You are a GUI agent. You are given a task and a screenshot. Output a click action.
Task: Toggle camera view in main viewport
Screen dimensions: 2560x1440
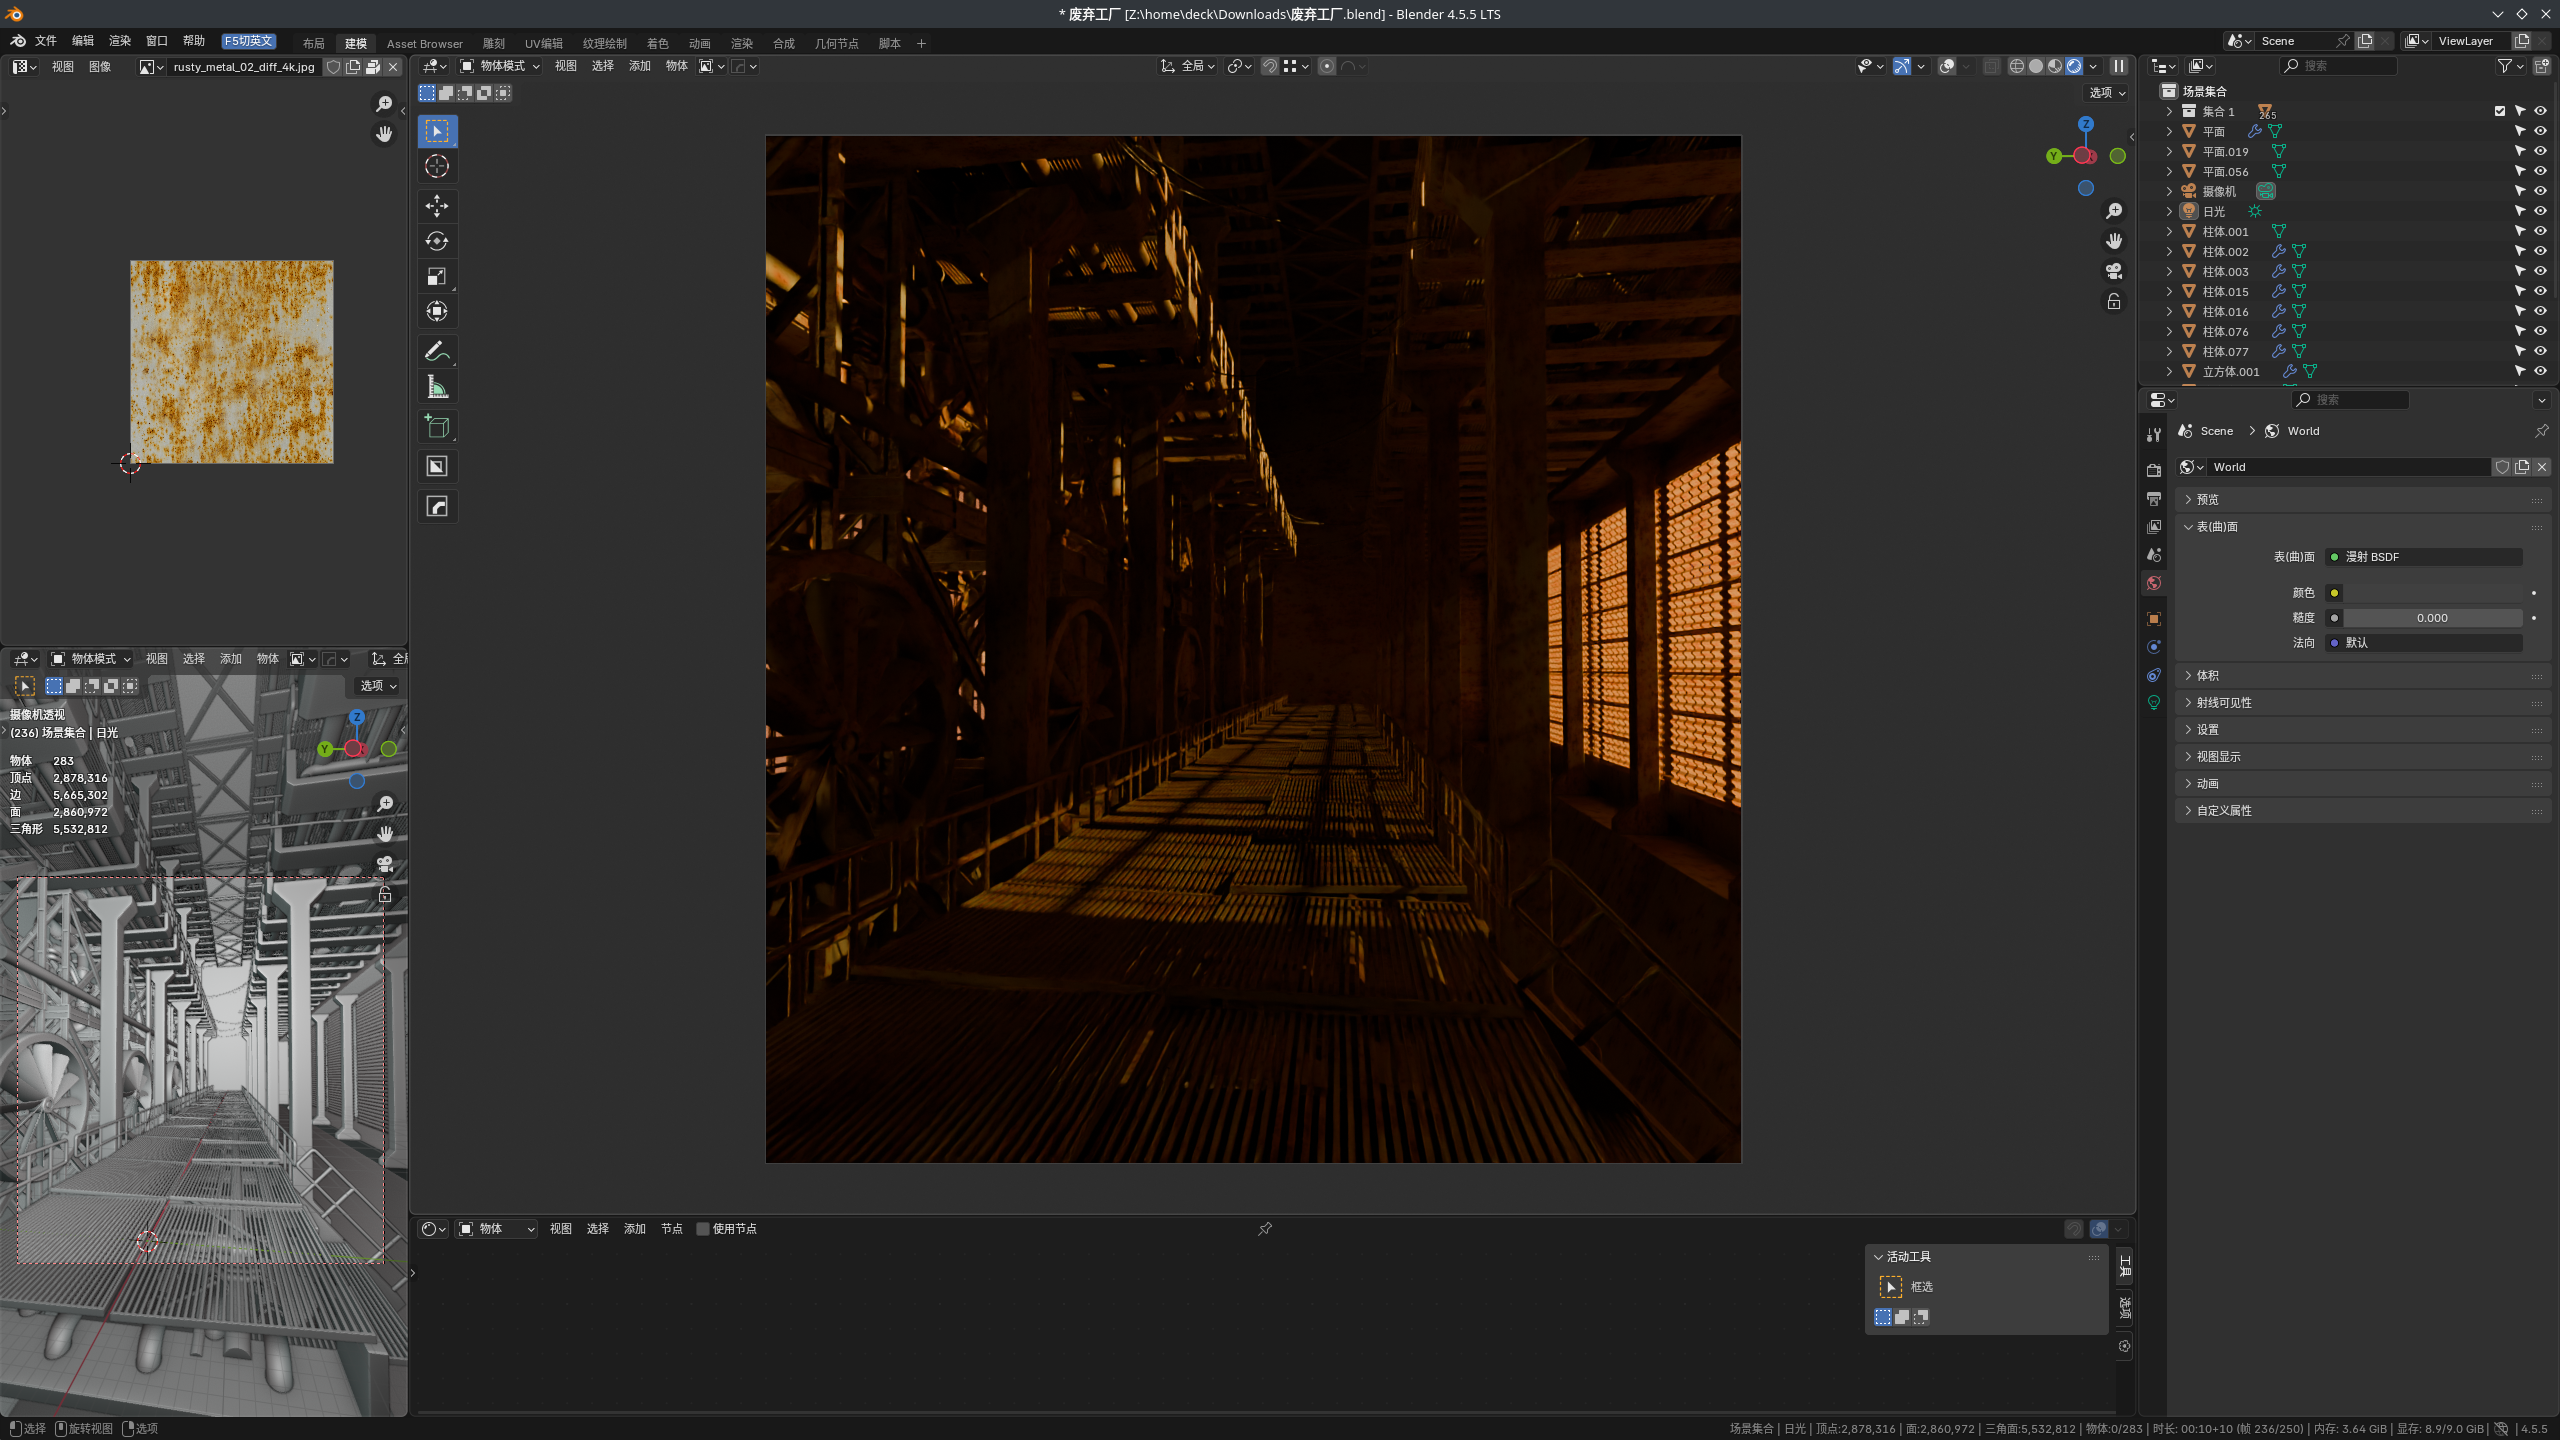pyautogui.click(x=2114, y=271)
